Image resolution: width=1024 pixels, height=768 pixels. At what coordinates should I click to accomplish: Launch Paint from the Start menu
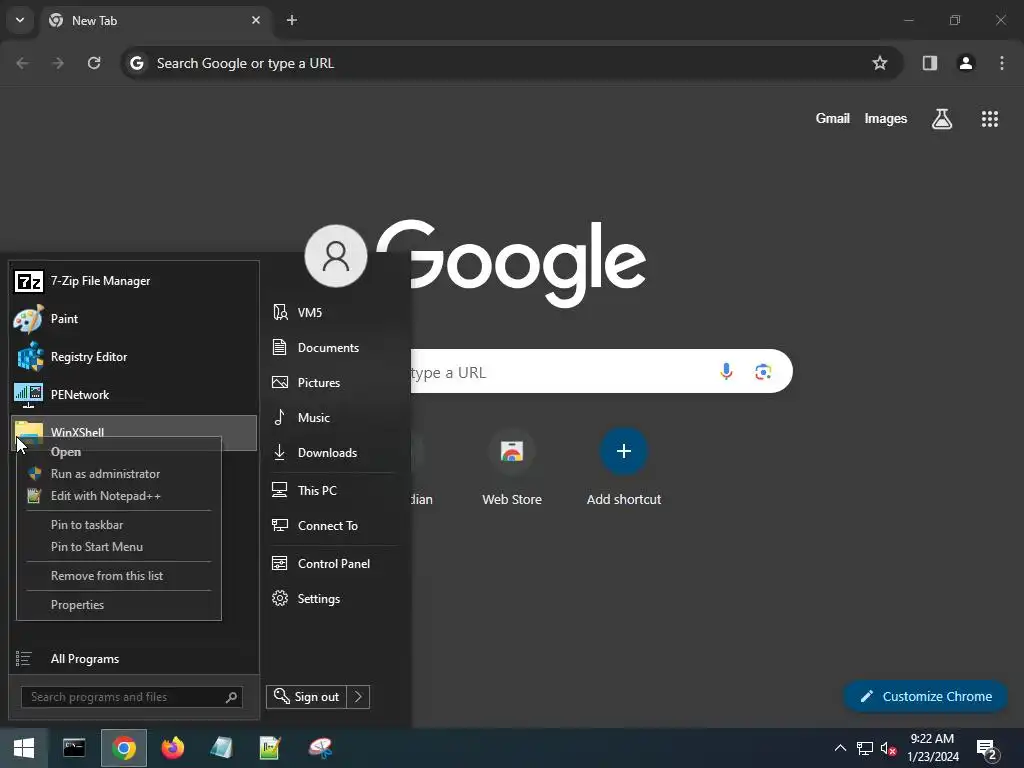(x=134, y=319)
